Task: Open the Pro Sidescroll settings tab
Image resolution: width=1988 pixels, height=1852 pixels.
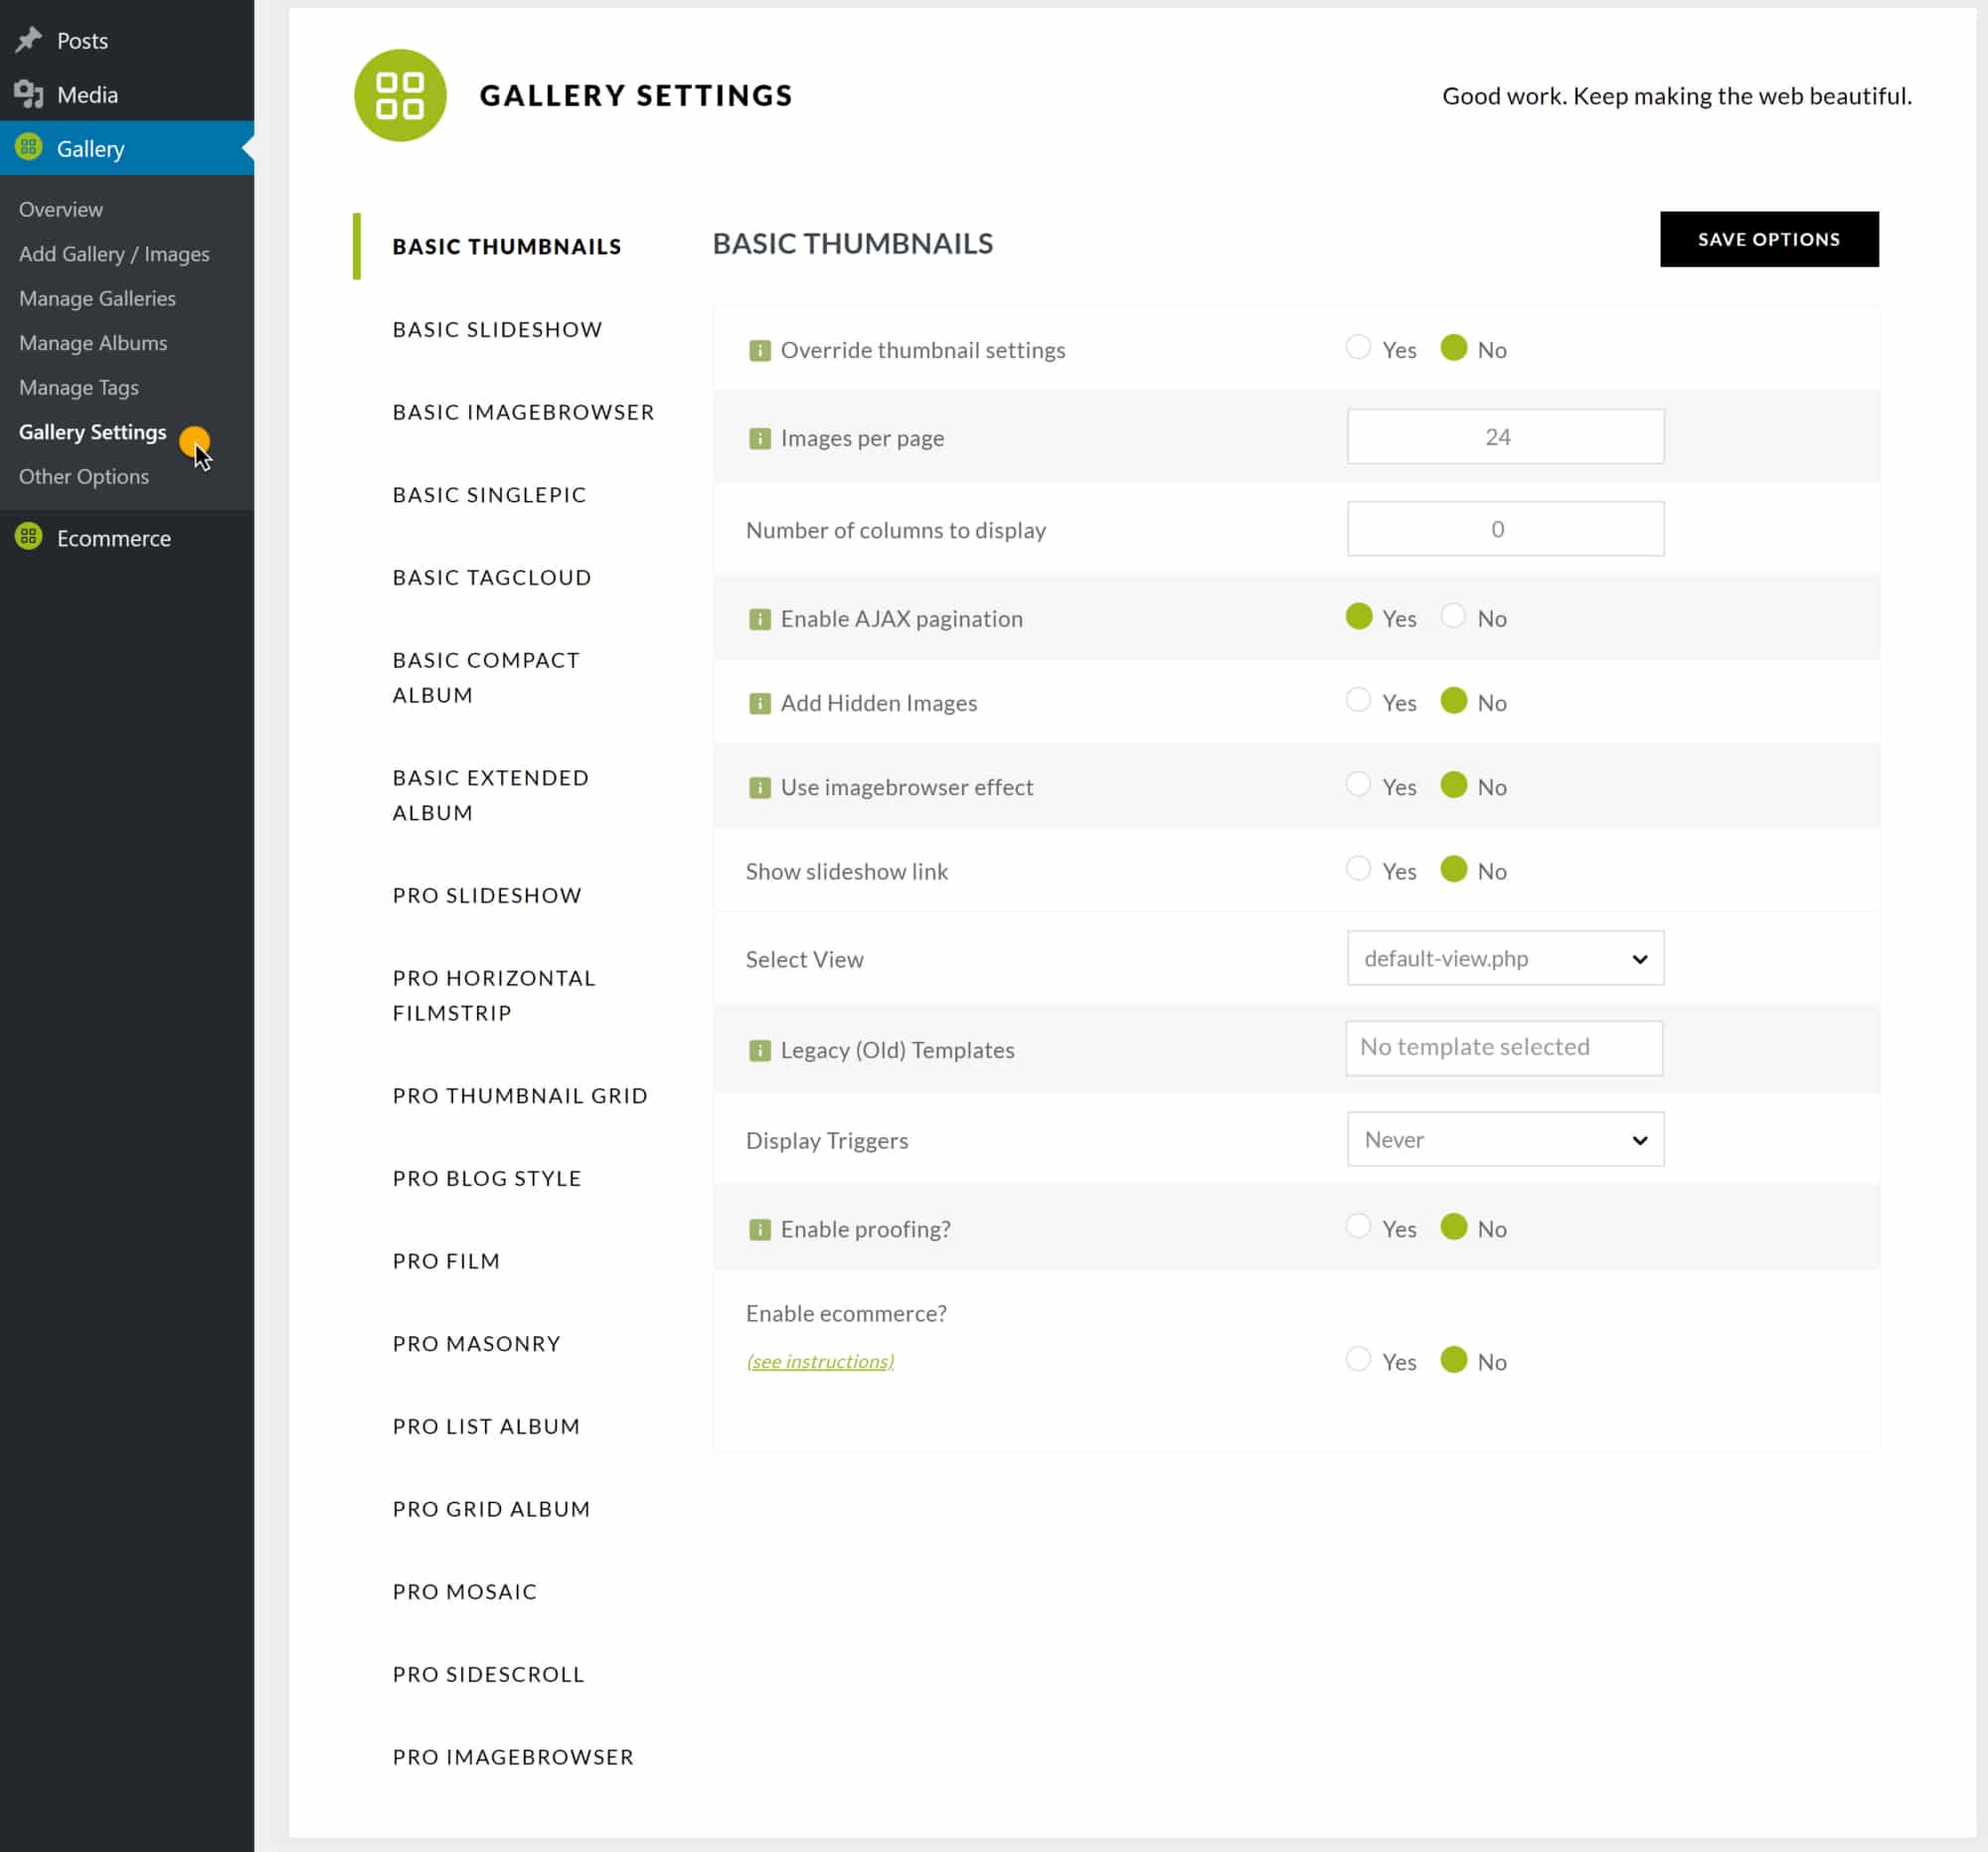Action: click(x=488, y=1674)
